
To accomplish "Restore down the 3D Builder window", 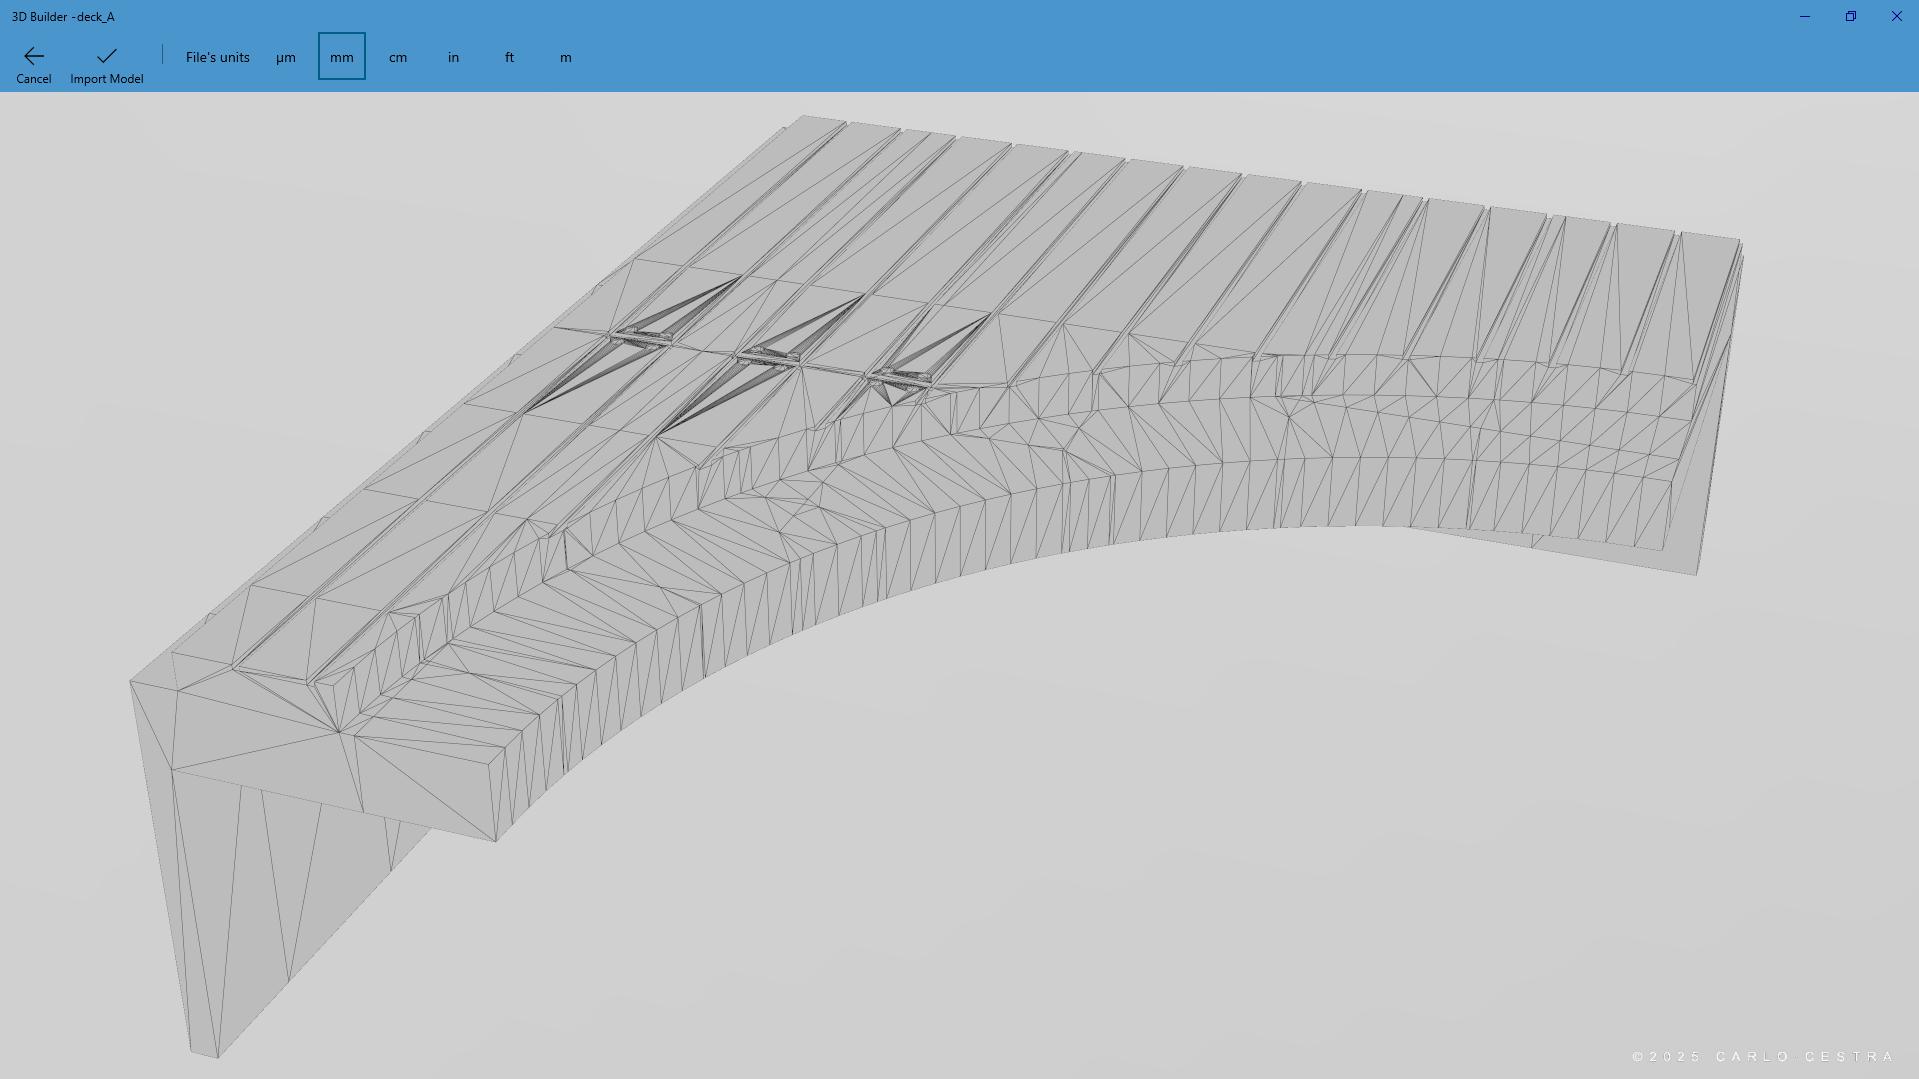I will (x=1851, y=17).
